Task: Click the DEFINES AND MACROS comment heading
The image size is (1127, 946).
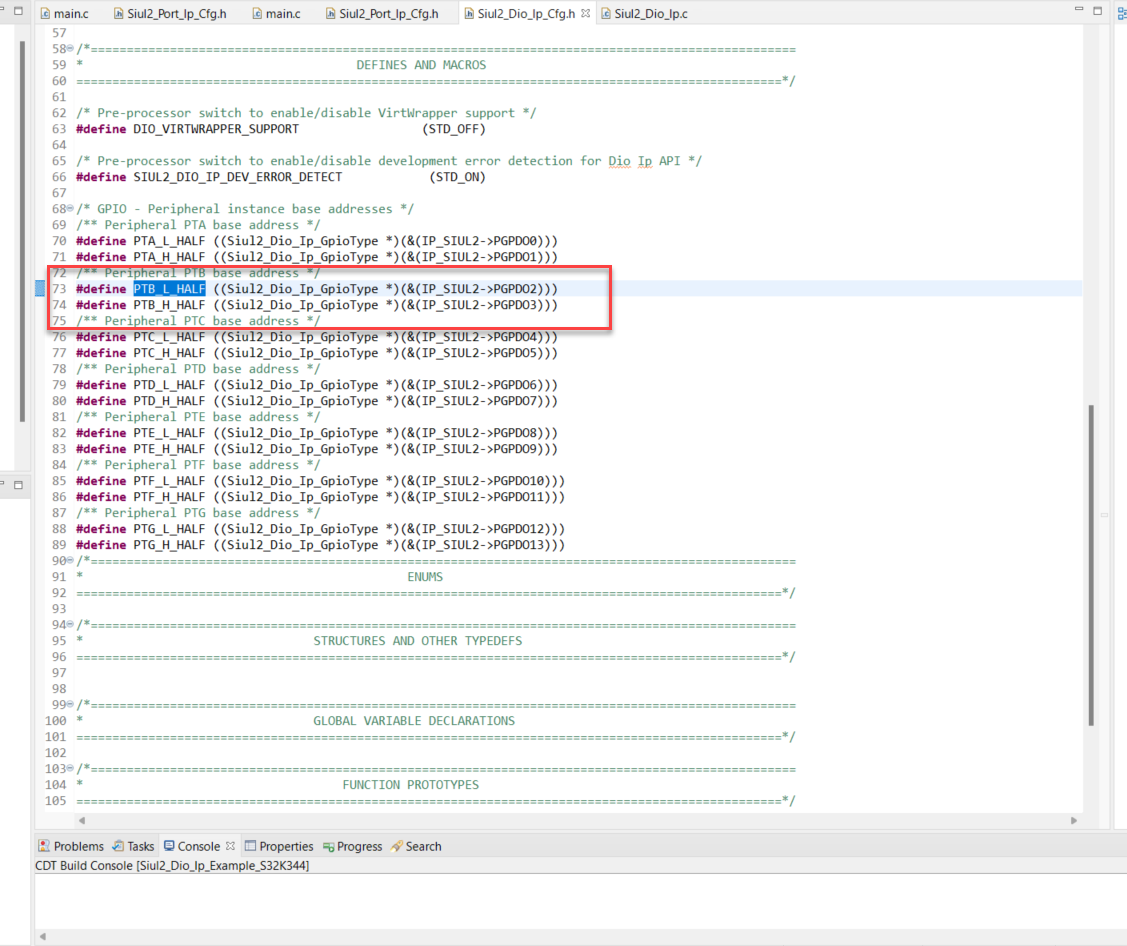Action: pos(421,65)
